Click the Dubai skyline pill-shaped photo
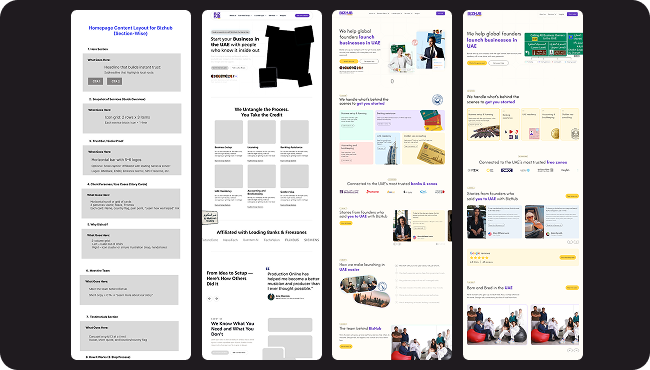Viewport: 650px width, 370px height. click(371, 298)
